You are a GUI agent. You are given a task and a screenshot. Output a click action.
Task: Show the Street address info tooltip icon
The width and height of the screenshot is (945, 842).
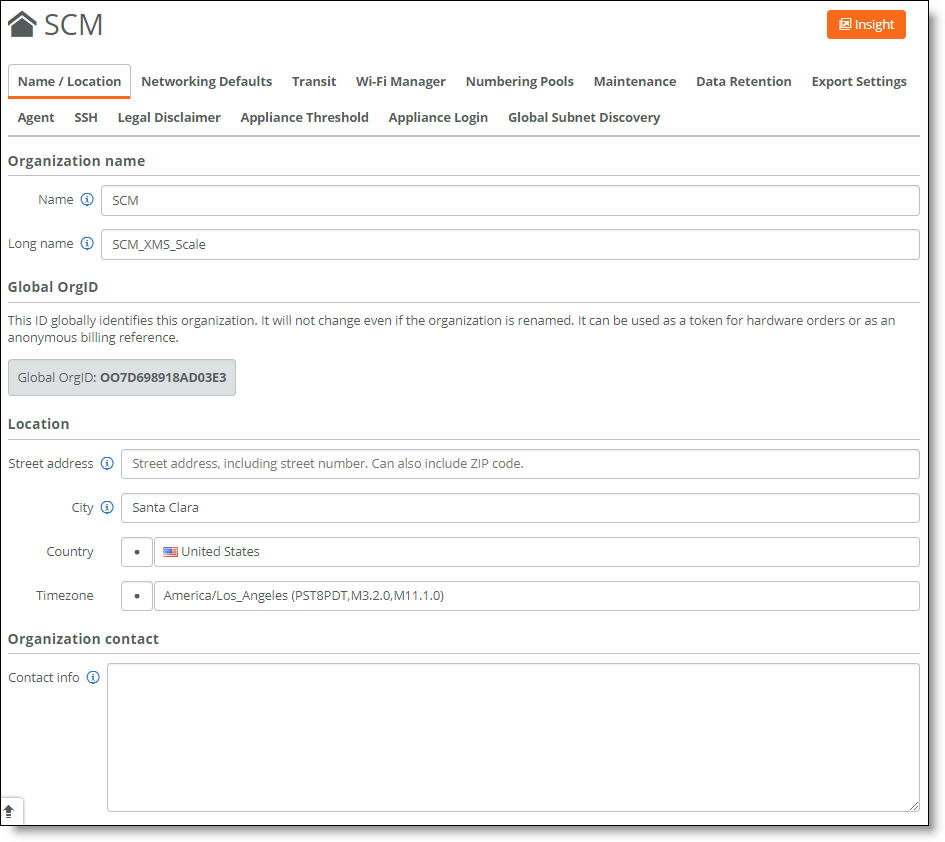click(x=107, y=463)
